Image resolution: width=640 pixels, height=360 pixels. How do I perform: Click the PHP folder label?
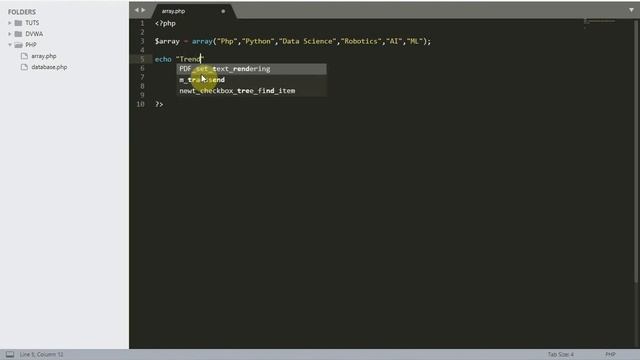click(x=31, y=45)
